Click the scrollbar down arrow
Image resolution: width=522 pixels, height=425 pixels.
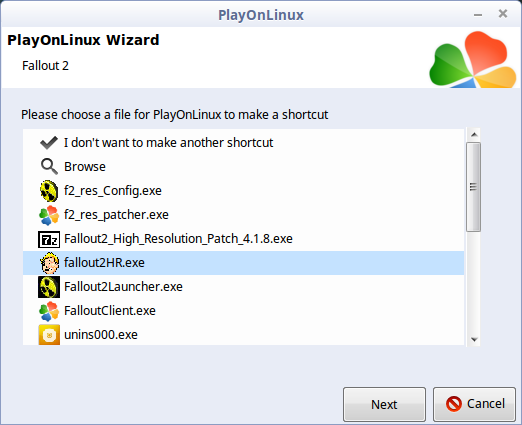tap(474, 339)
